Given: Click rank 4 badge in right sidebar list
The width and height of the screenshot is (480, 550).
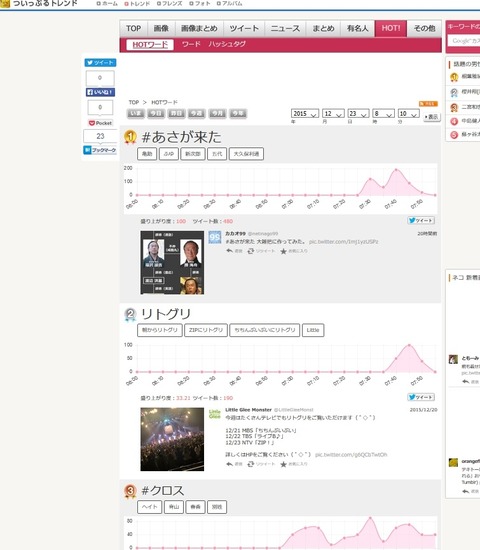Looking at the screenshot, I should pos(454,121).
